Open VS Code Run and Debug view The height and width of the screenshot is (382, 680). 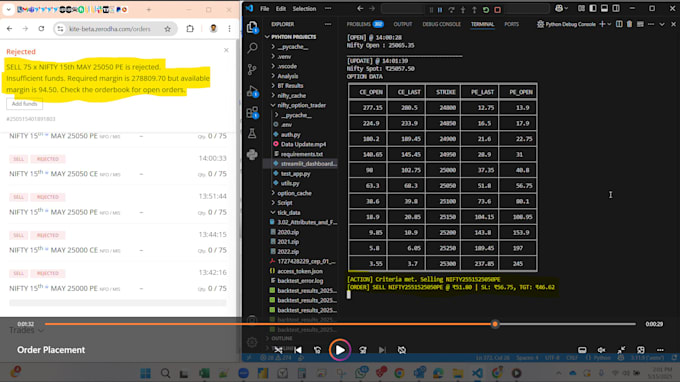coord(252,91)
